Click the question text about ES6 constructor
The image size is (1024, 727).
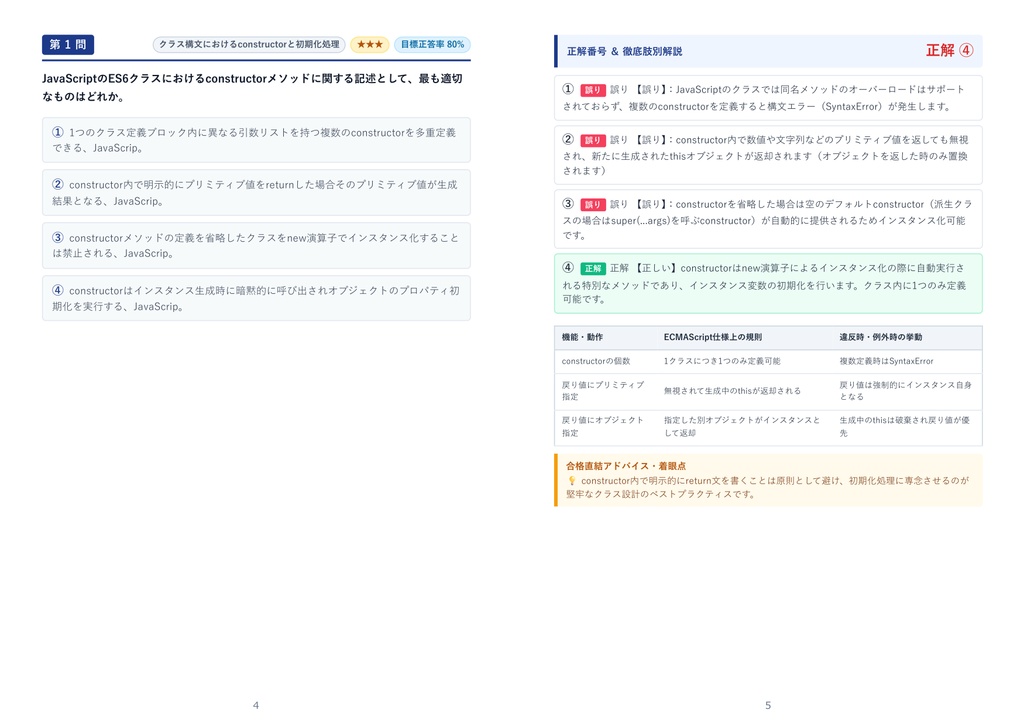(x=253, y=87)
